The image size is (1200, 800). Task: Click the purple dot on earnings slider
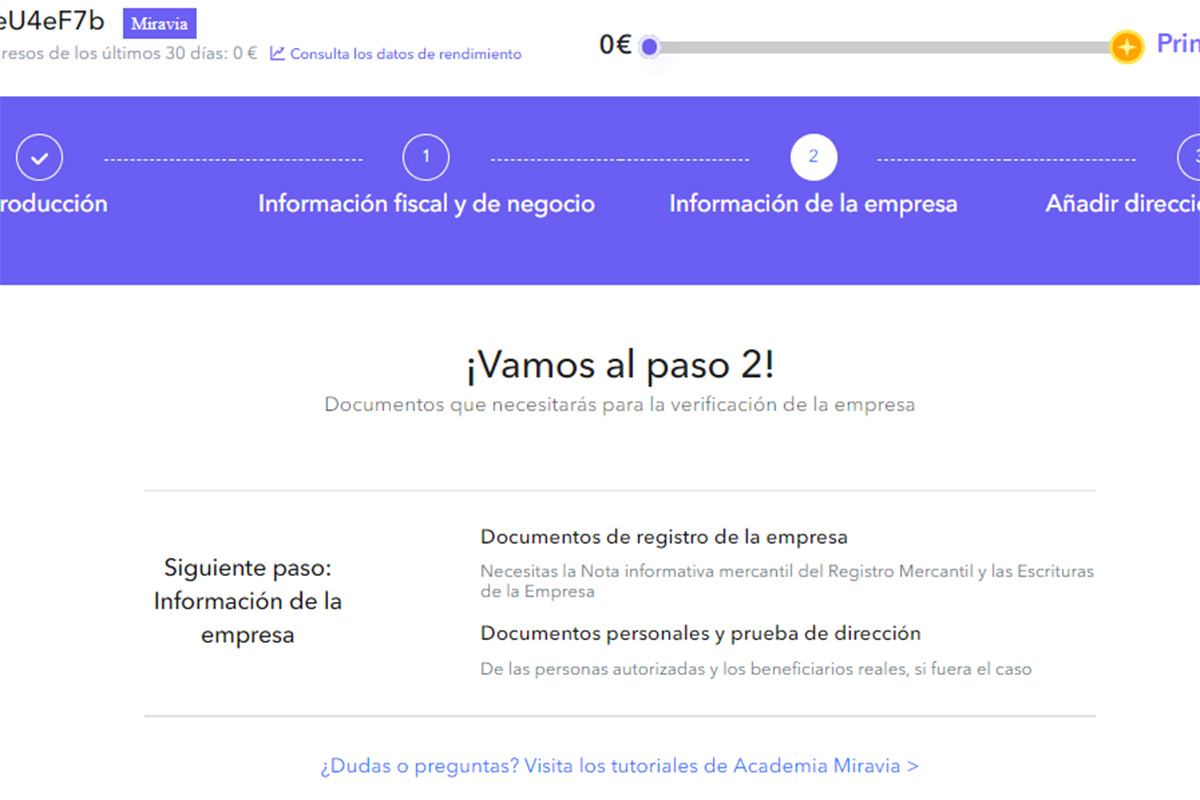coord(650,46)
